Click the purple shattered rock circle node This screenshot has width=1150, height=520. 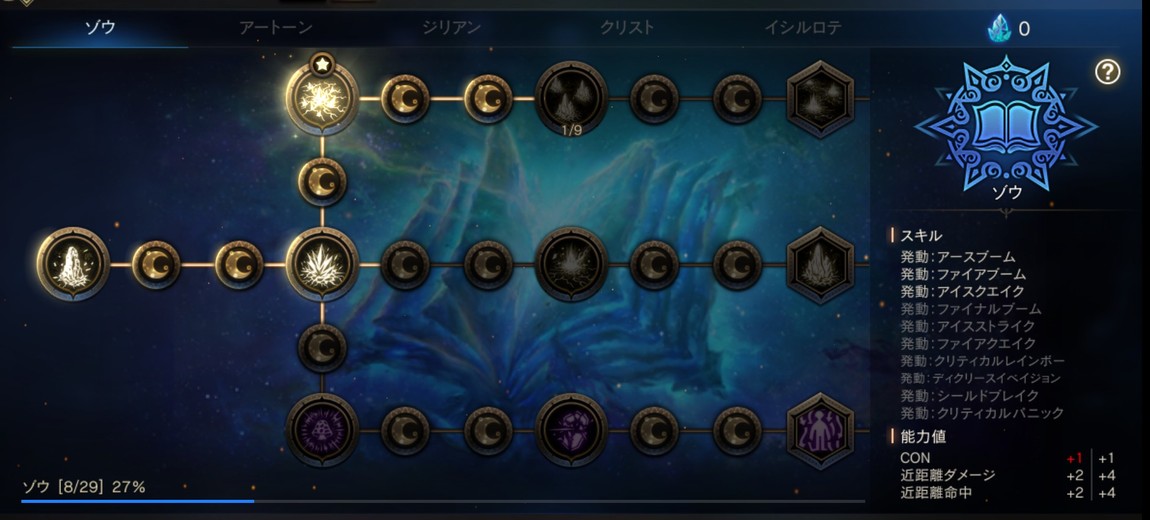571,430
